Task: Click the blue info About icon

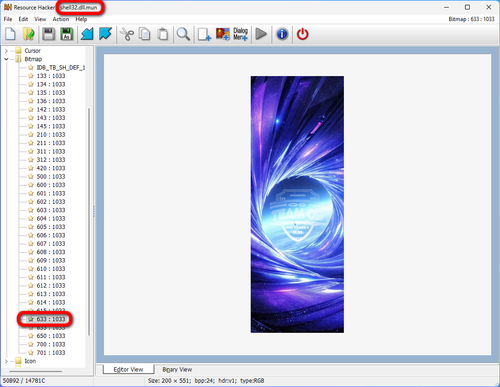Action: (282, 34)
